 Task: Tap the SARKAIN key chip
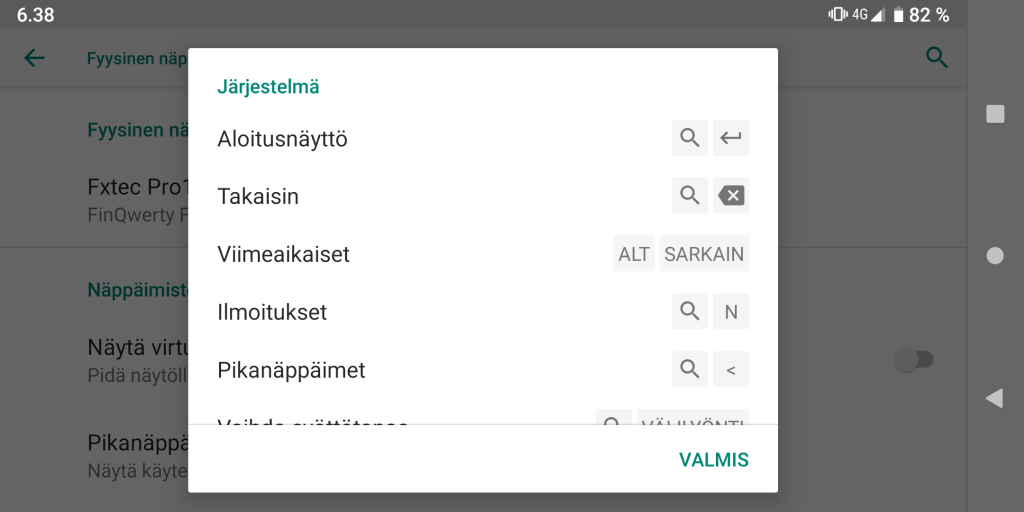[704, 253]
